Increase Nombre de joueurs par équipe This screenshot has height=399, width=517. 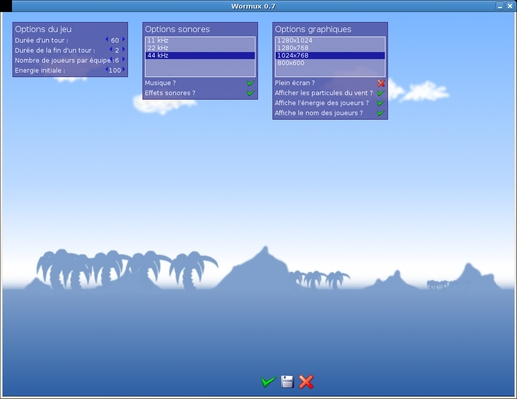pos(123,59)
